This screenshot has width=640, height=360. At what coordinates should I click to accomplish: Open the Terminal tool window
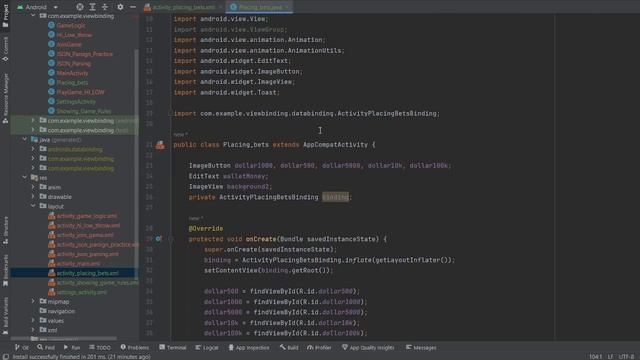click(x=173, y=347)
